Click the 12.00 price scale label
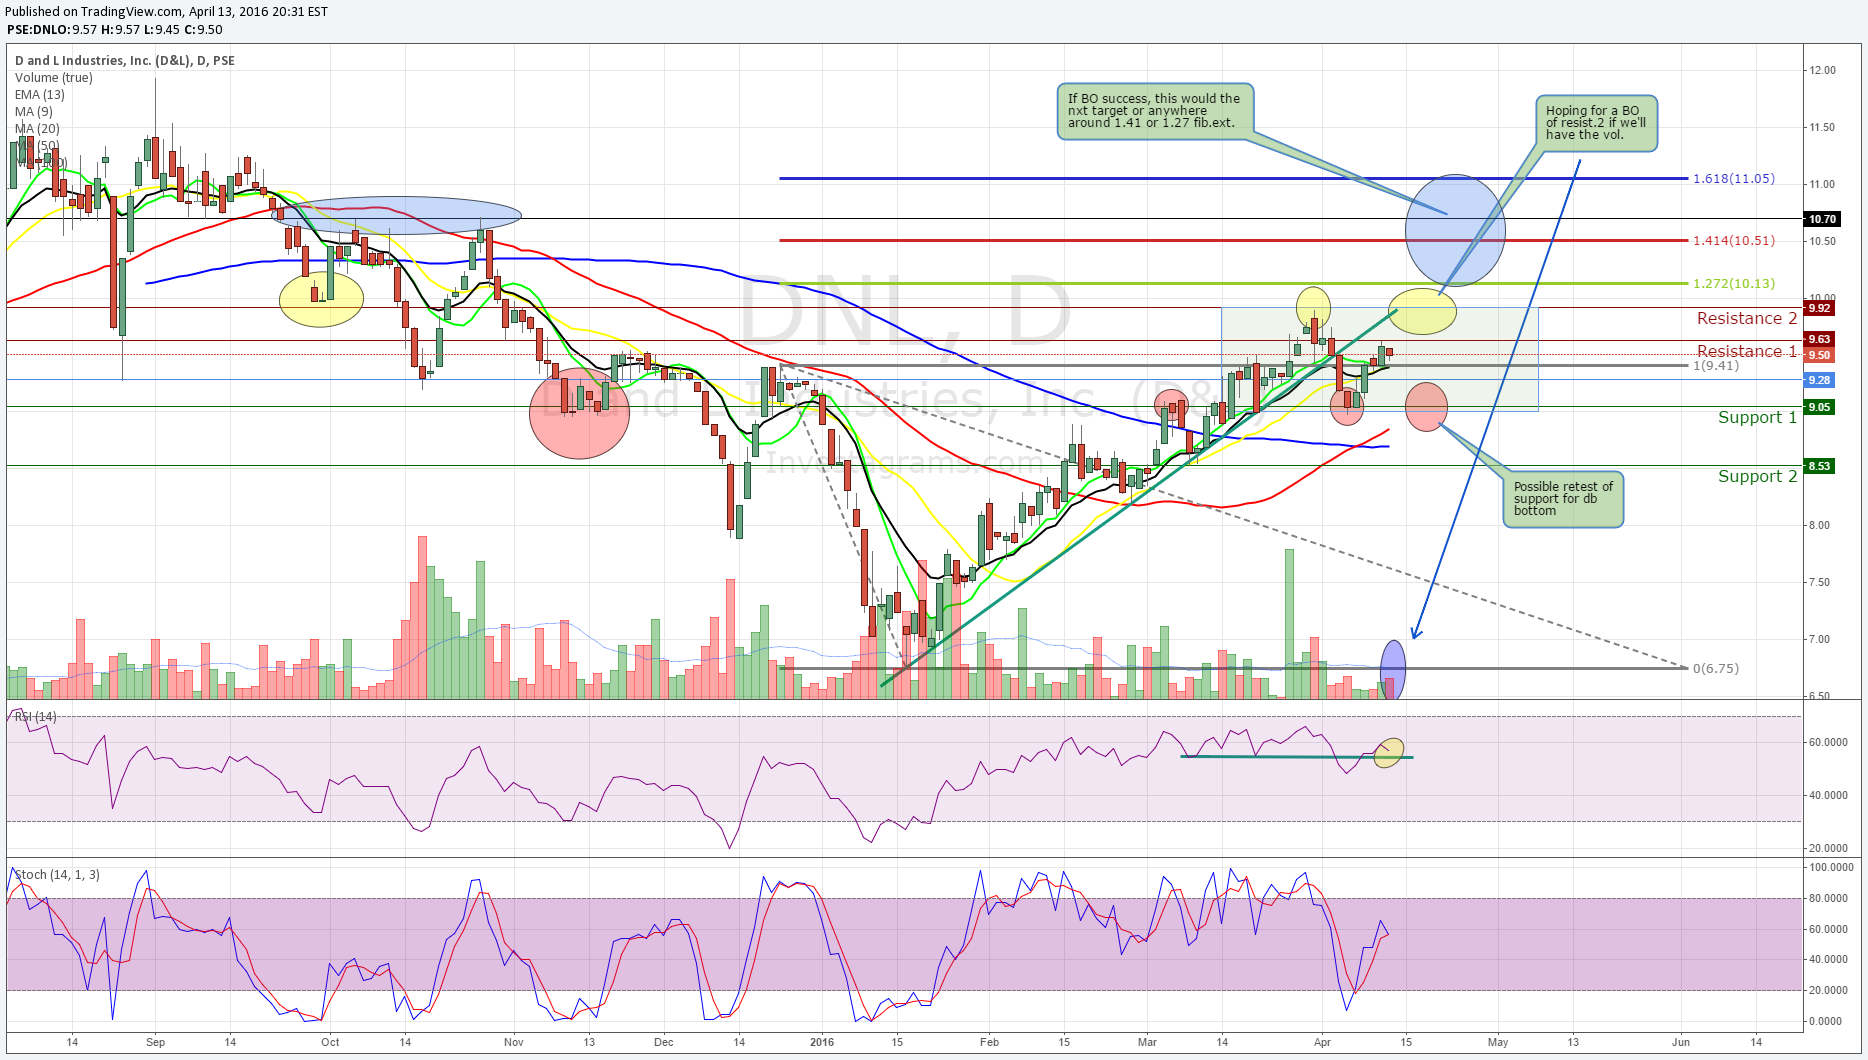 click(1822, 70)
